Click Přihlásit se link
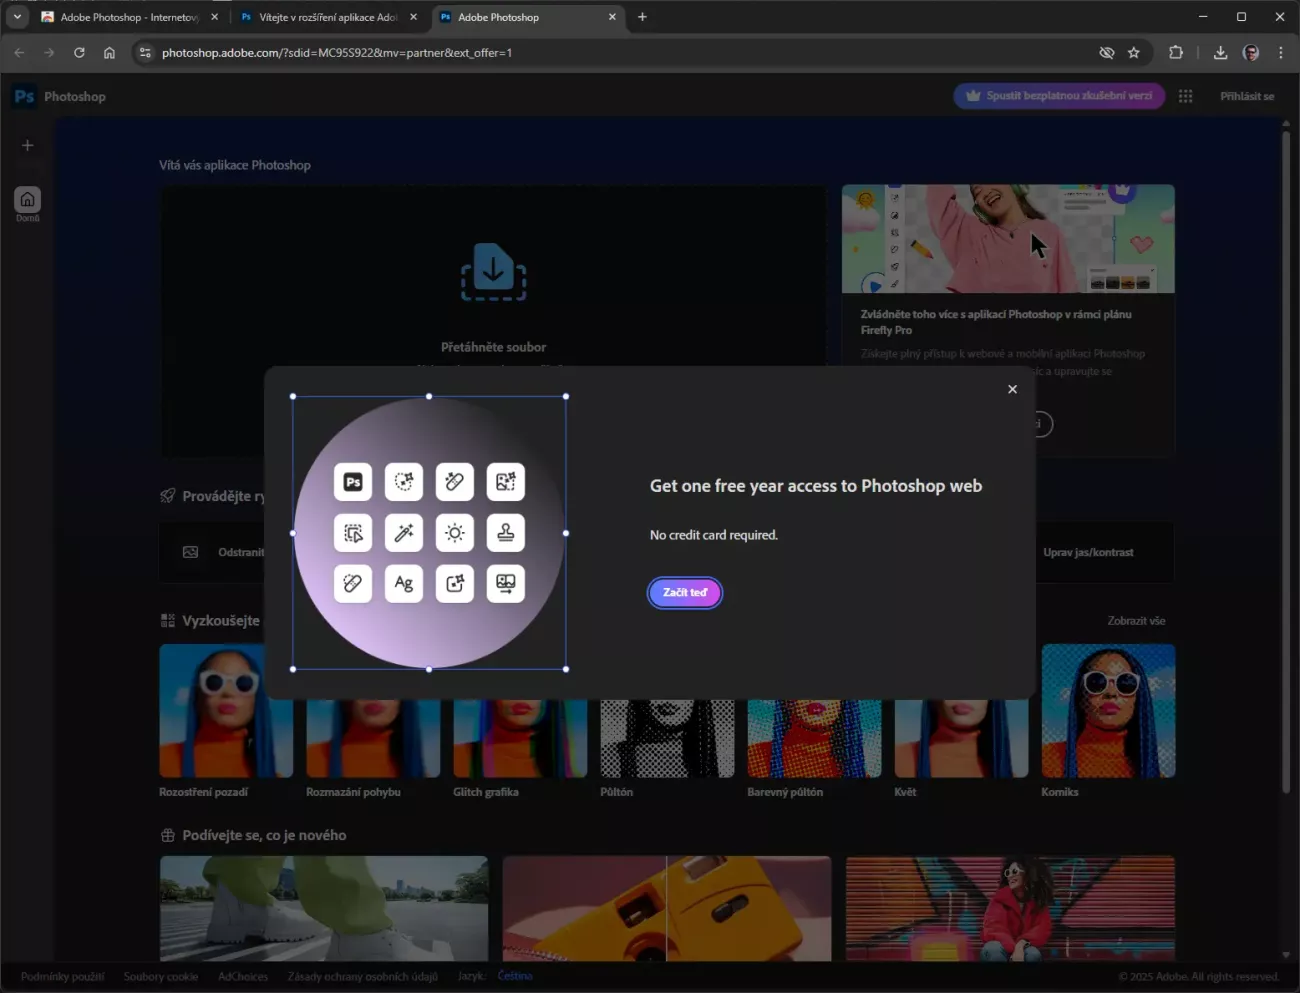This screenshot has width=1300, height=993. (1246, 96)
